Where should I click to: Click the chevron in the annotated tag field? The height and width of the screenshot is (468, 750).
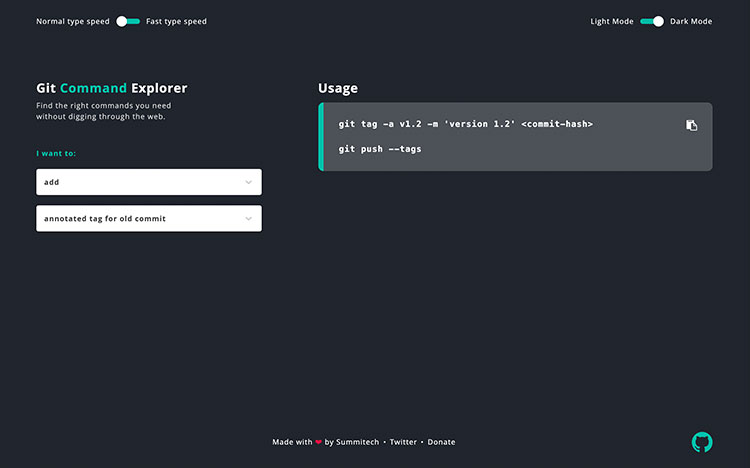[248, 218]
